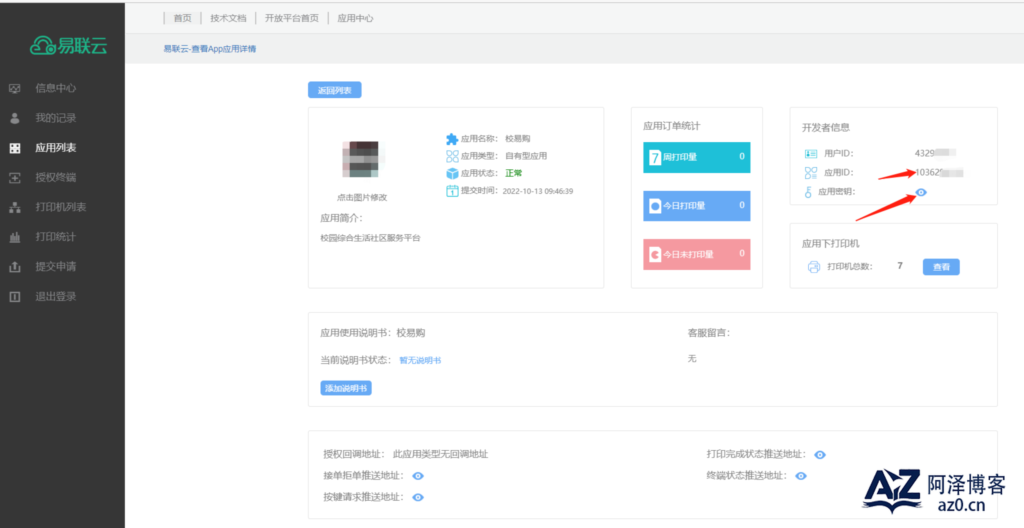Click the 我的记录 person icon

[x=15, y=118]
